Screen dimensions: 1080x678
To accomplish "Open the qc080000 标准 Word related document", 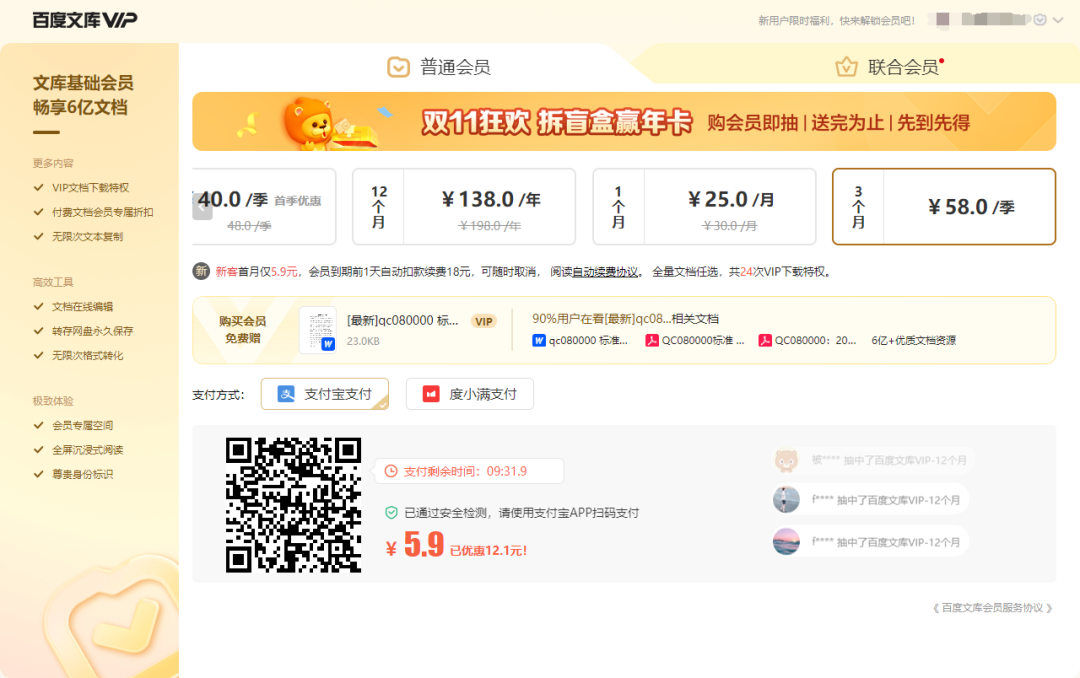I will coord(580,340).
